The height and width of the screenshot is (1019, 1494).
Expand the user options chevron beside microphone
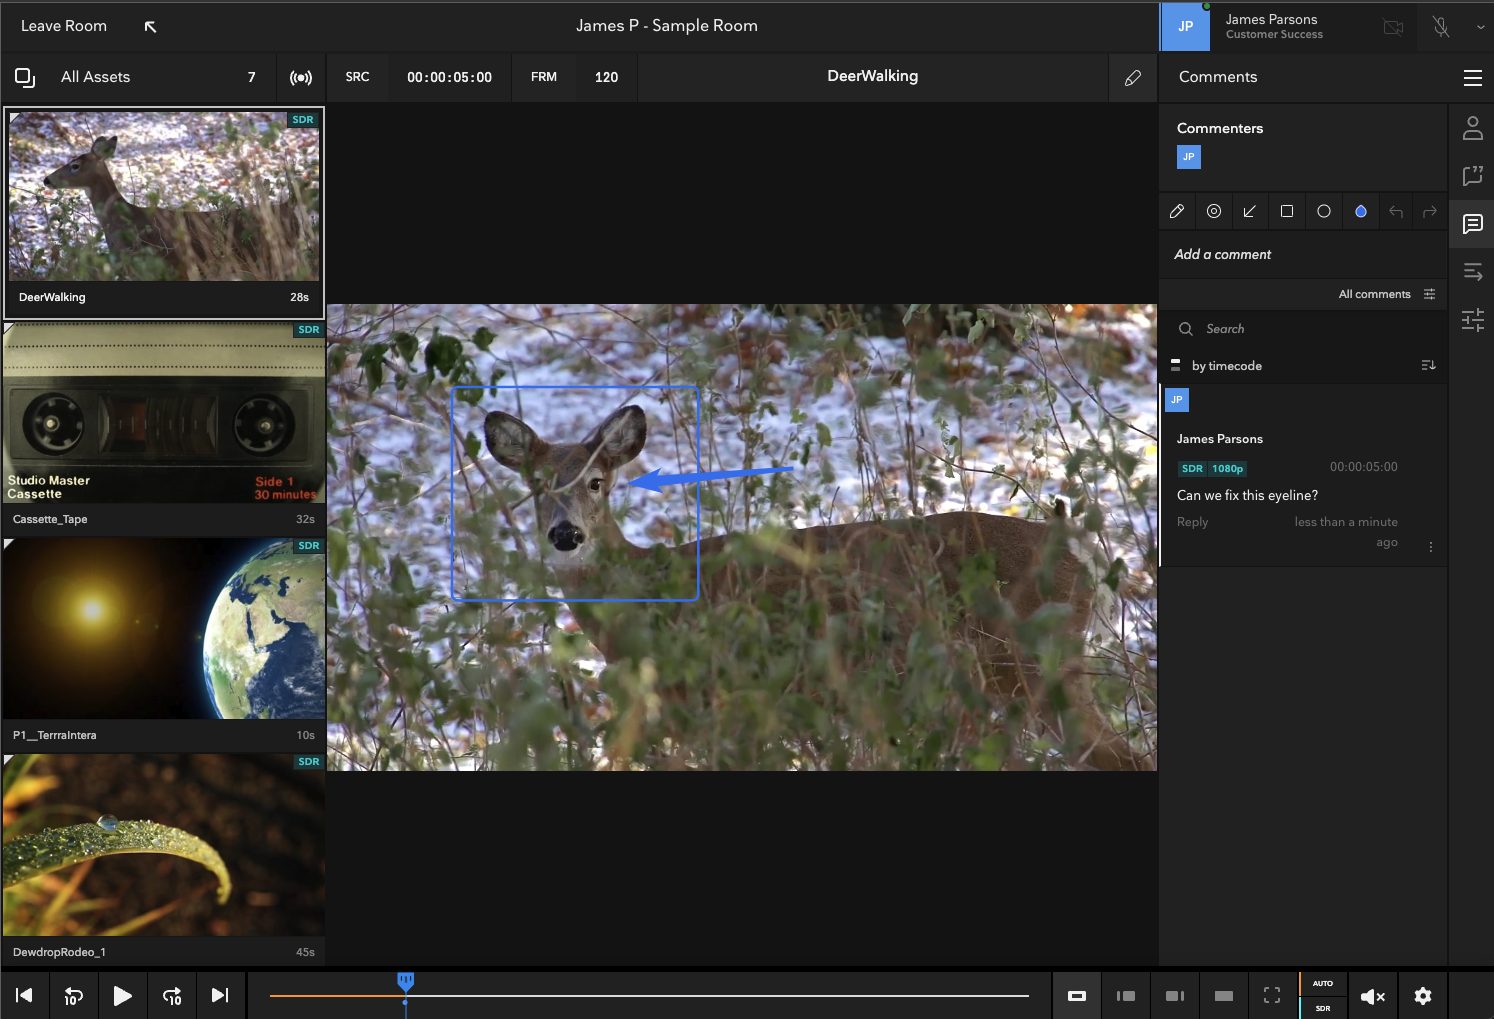(x=1480, y=27)
